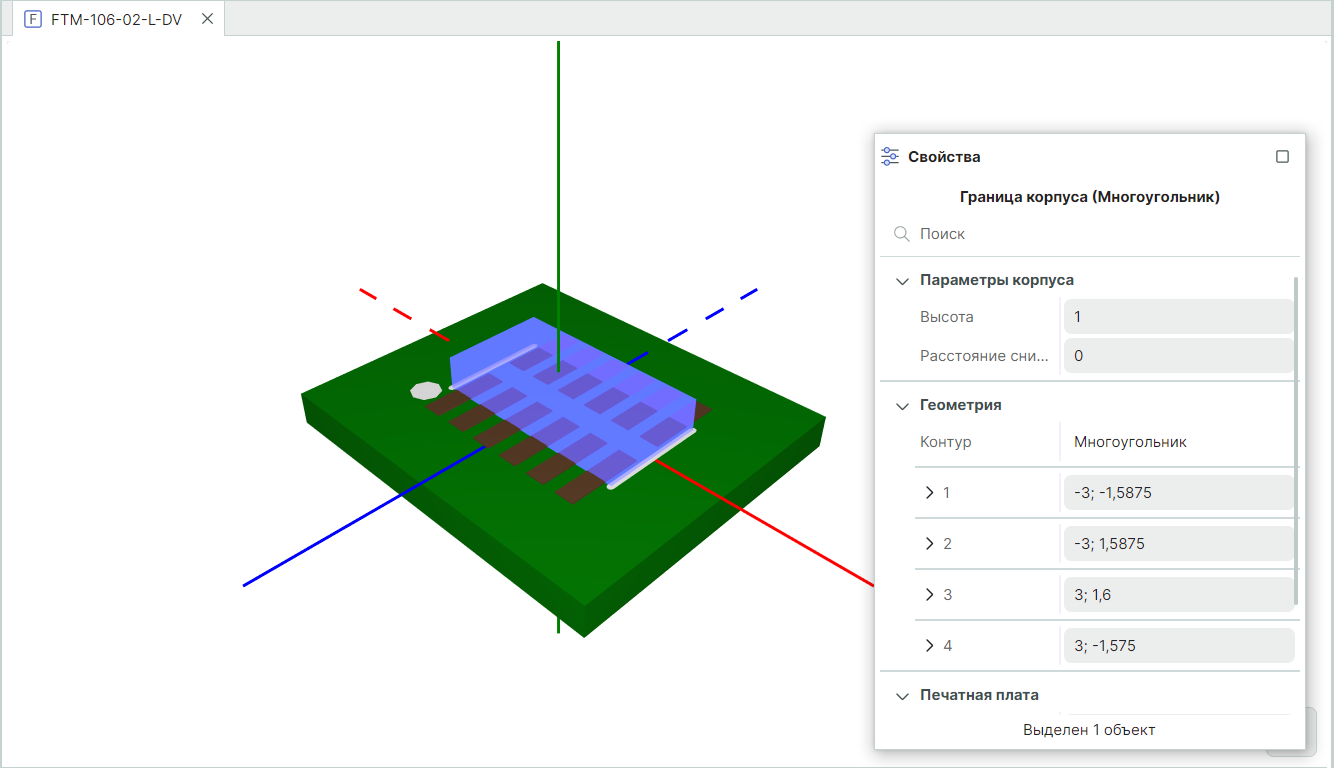Viewport: 1334px width, 768px height.
Task: Click the vertex 3 coordinates field 3; 1,6
Action: tap(1178, 595)
